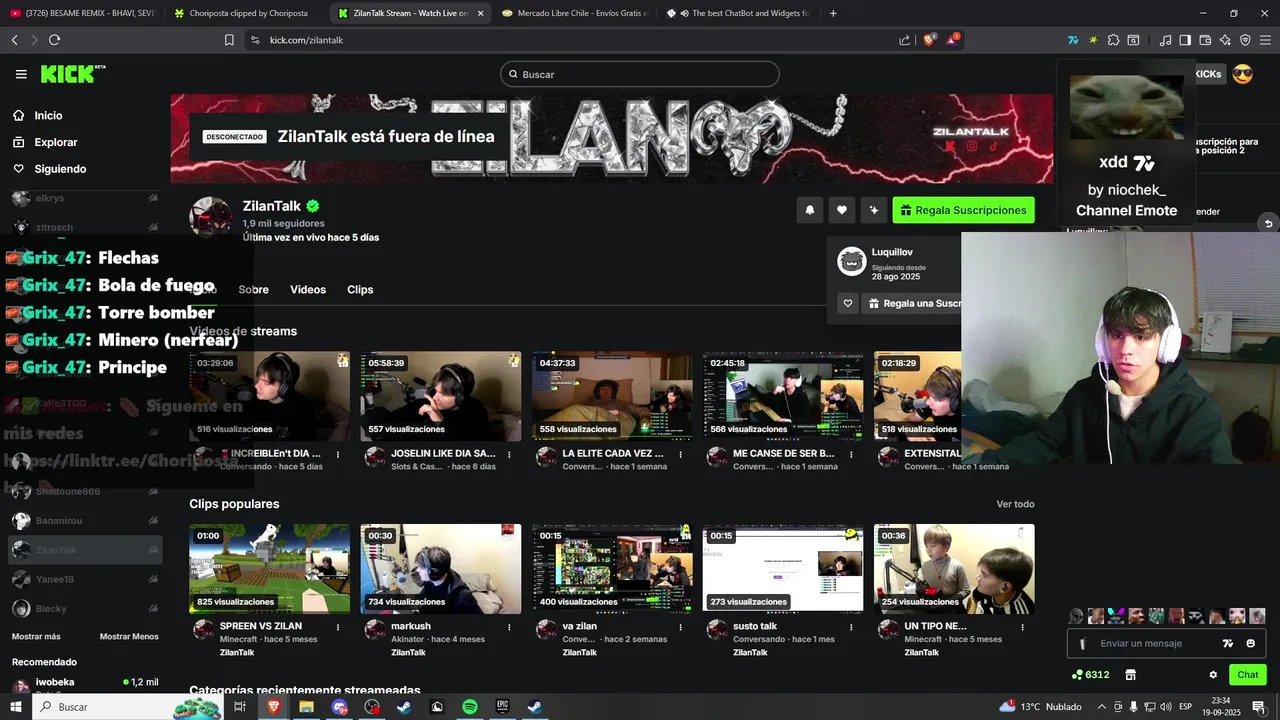
Task: Play the markush clip thumbnail
Action: pos(441,569)
